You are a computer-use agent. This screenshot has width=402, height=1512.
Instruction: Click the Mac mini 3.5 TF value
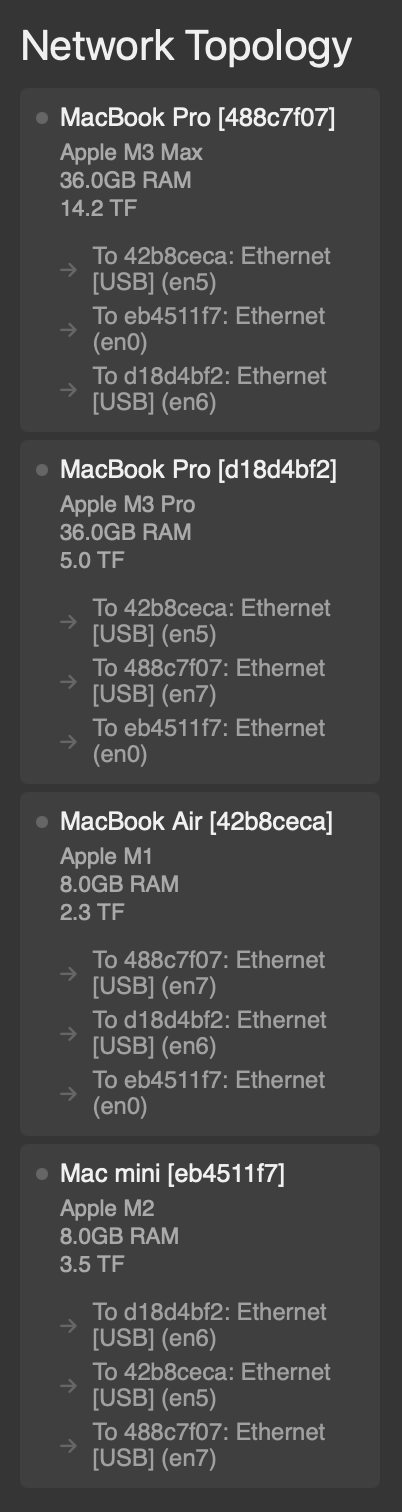click(92, 1265)
